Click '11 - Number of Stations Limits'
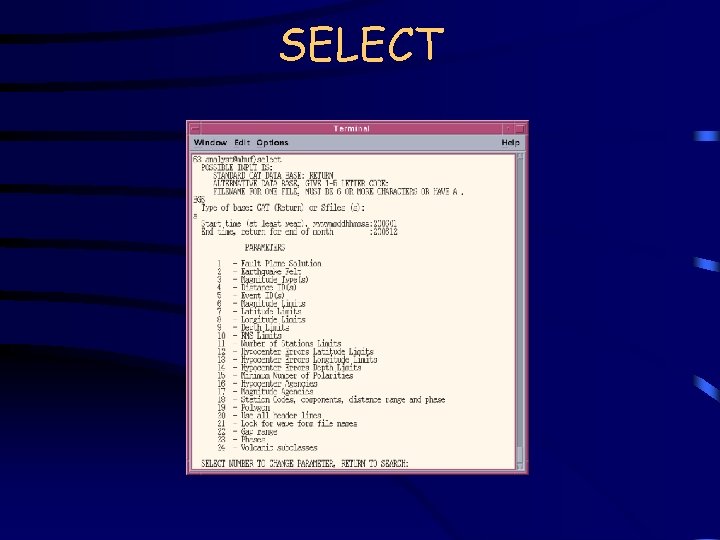The width and height of the screenshot is (720, 540). [279, 343]
